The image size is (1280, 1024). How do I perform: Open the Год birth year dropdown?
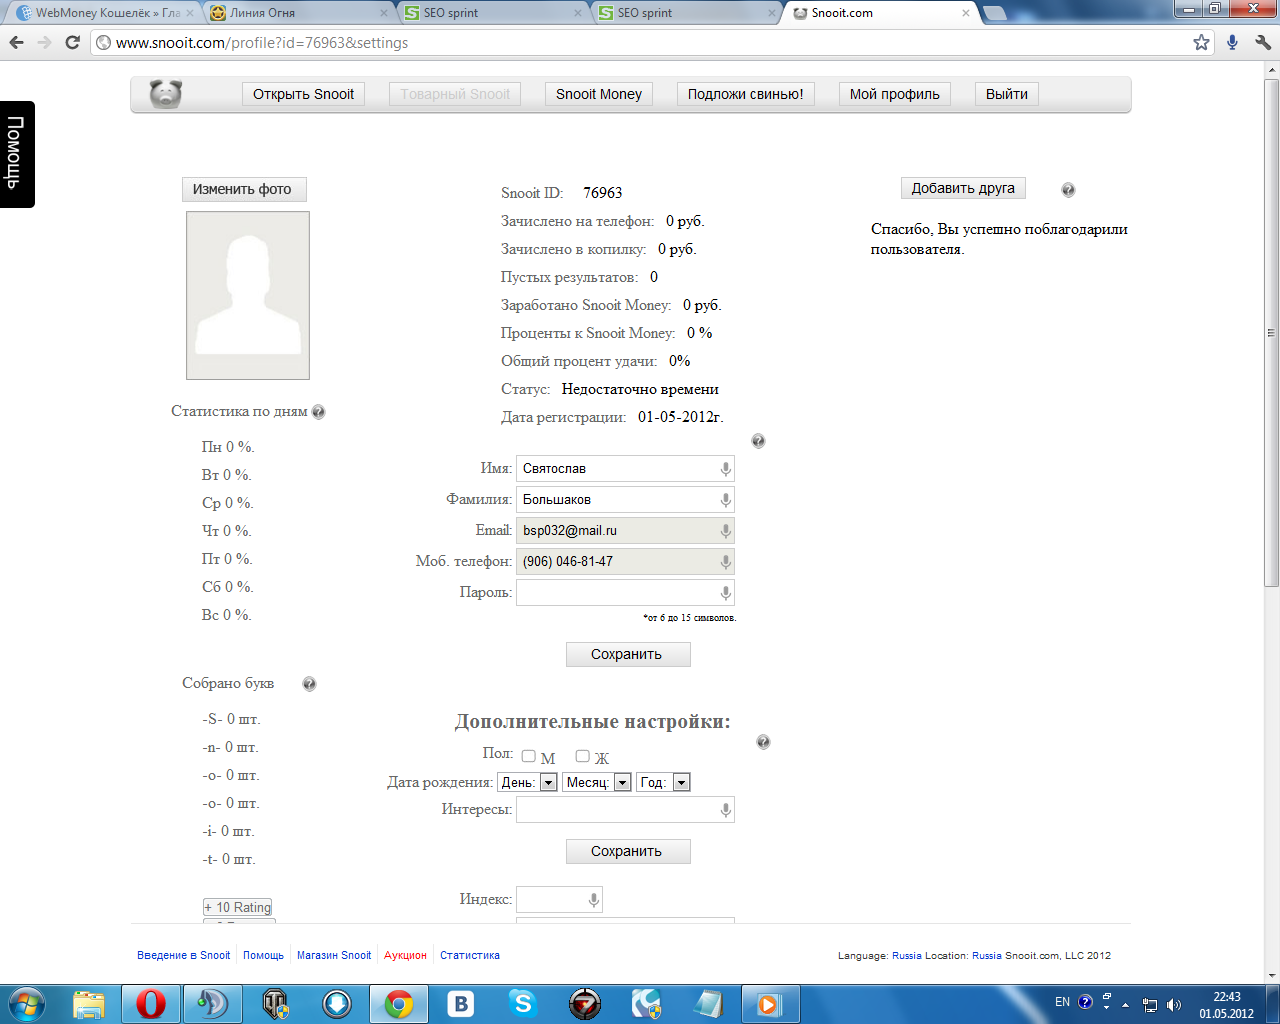(663, 782)
